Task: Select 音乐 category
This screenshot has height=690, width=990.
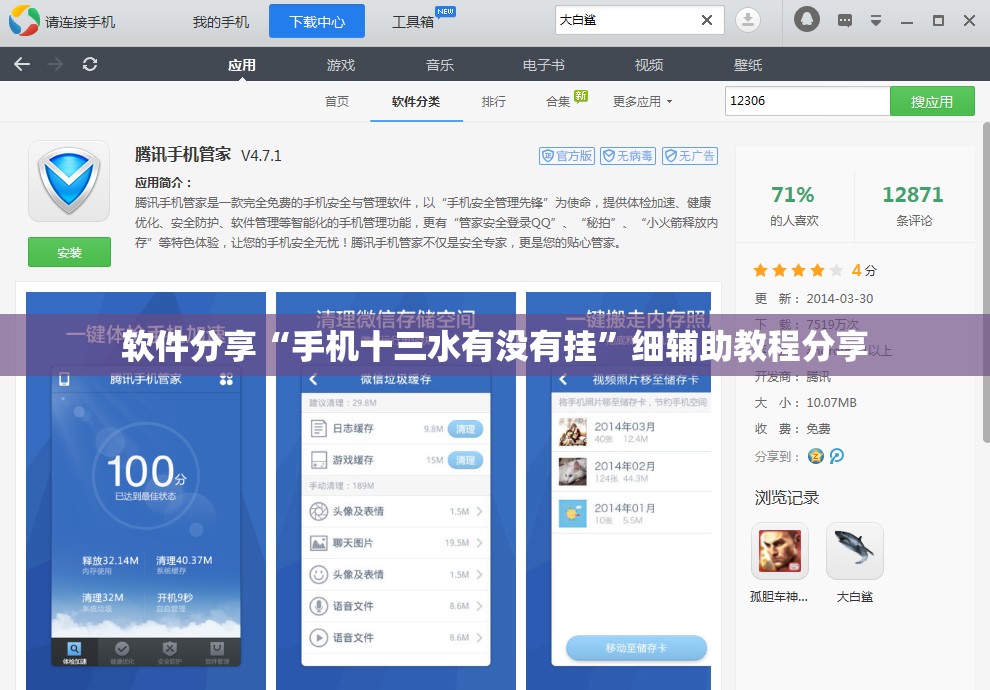Action: (439, 65)
